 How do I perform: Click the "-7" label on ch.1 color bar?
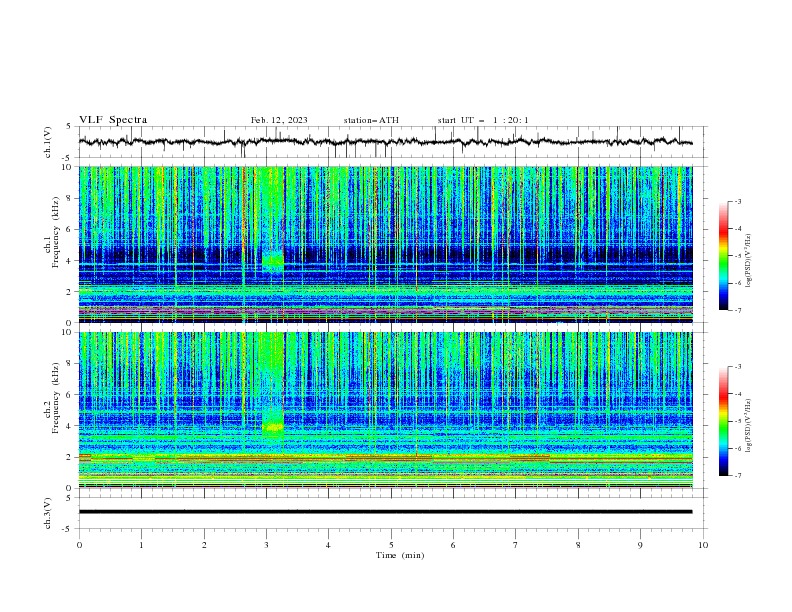[x=738, y=310]
